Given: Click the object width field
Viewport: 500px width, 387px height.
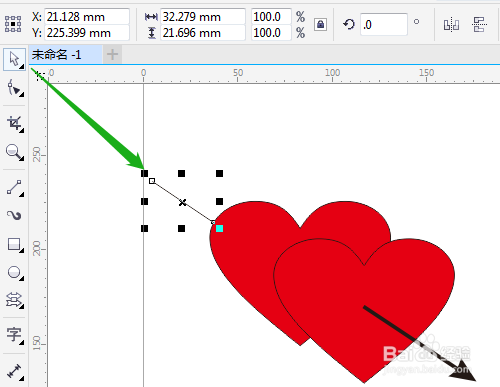Looking at the screenshot, I should point(203,17).
